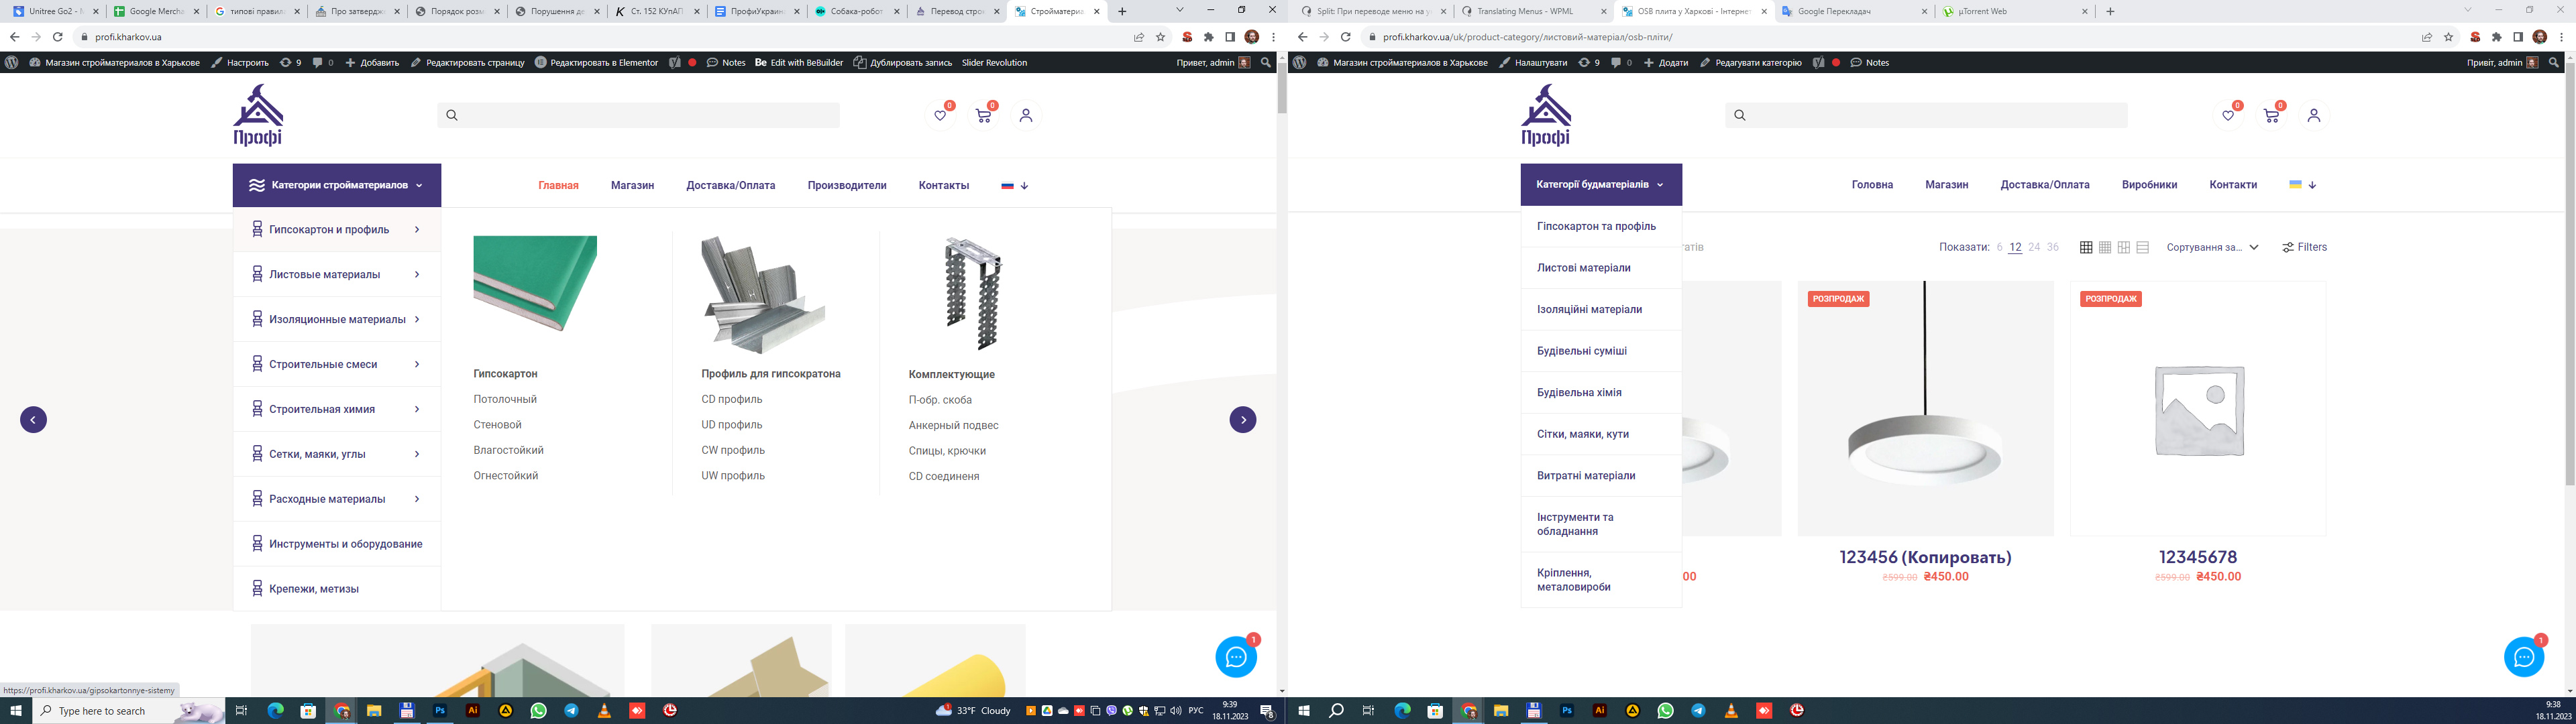This screenshot has height=724, width=2576.
Task: Open the Анкерный подвес link
Action: pos(953,425)
